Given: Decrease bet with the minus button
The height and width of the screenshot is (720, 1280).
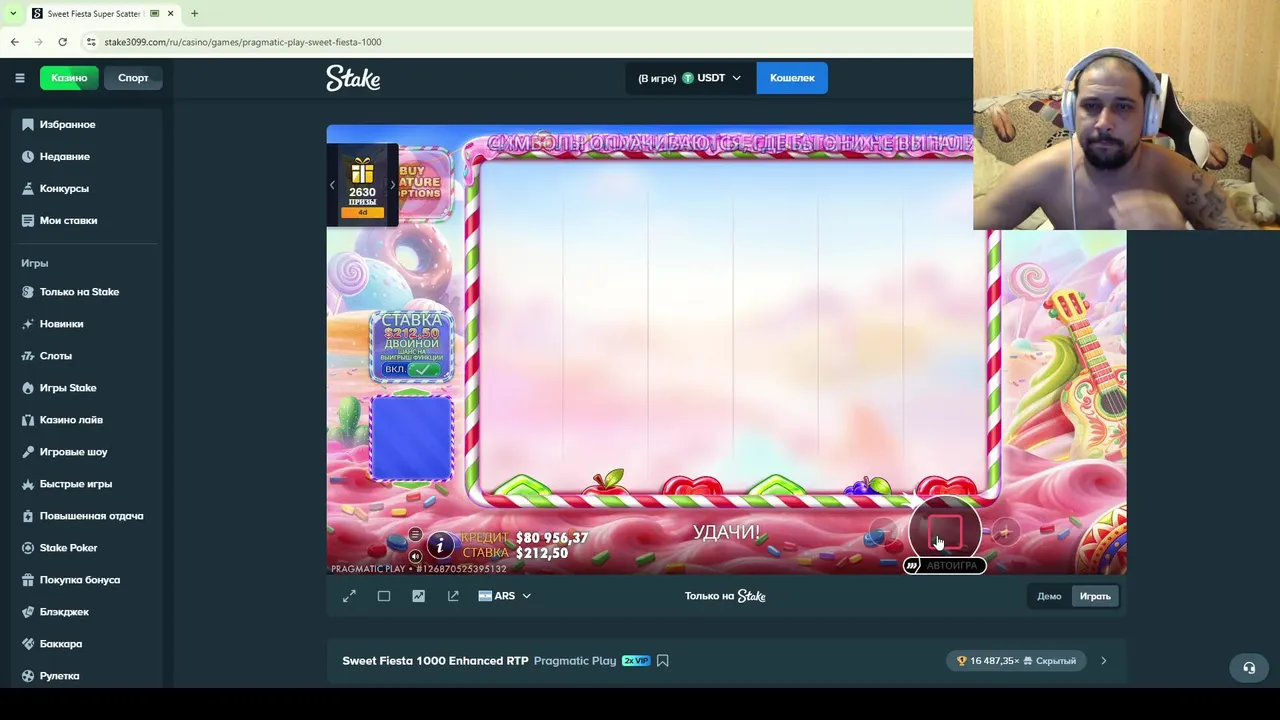Looking at the screenshot, I should [883, 533].
